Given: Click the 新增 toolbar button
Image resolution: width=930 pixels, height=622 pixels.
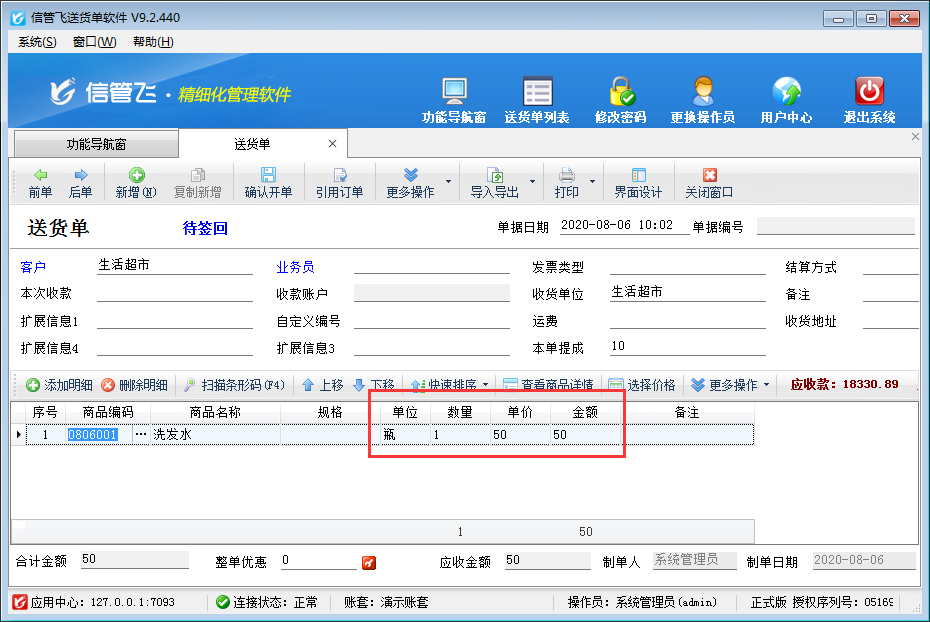Looking at the screenshot, I should click(136, 183).
